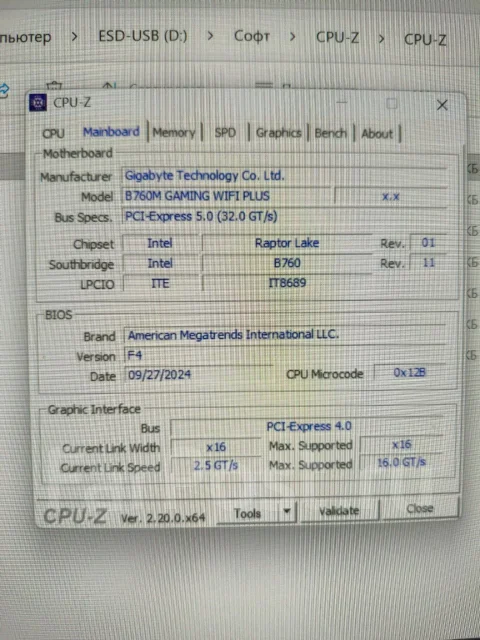Screen dimensions: 480x640
Task: Click the Raptor Lake chipset value
Action: (x=287, y=243)
